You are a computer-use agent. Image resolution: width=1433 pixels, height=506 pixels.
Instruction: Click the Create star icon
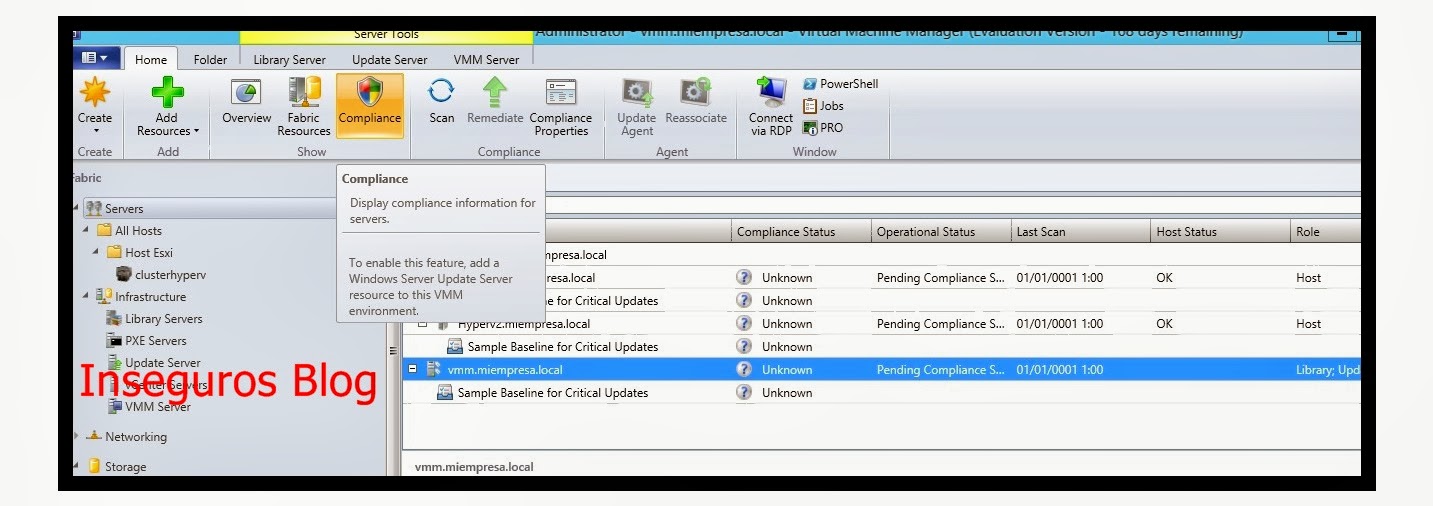pyautogui.click(x=95, y=93)
